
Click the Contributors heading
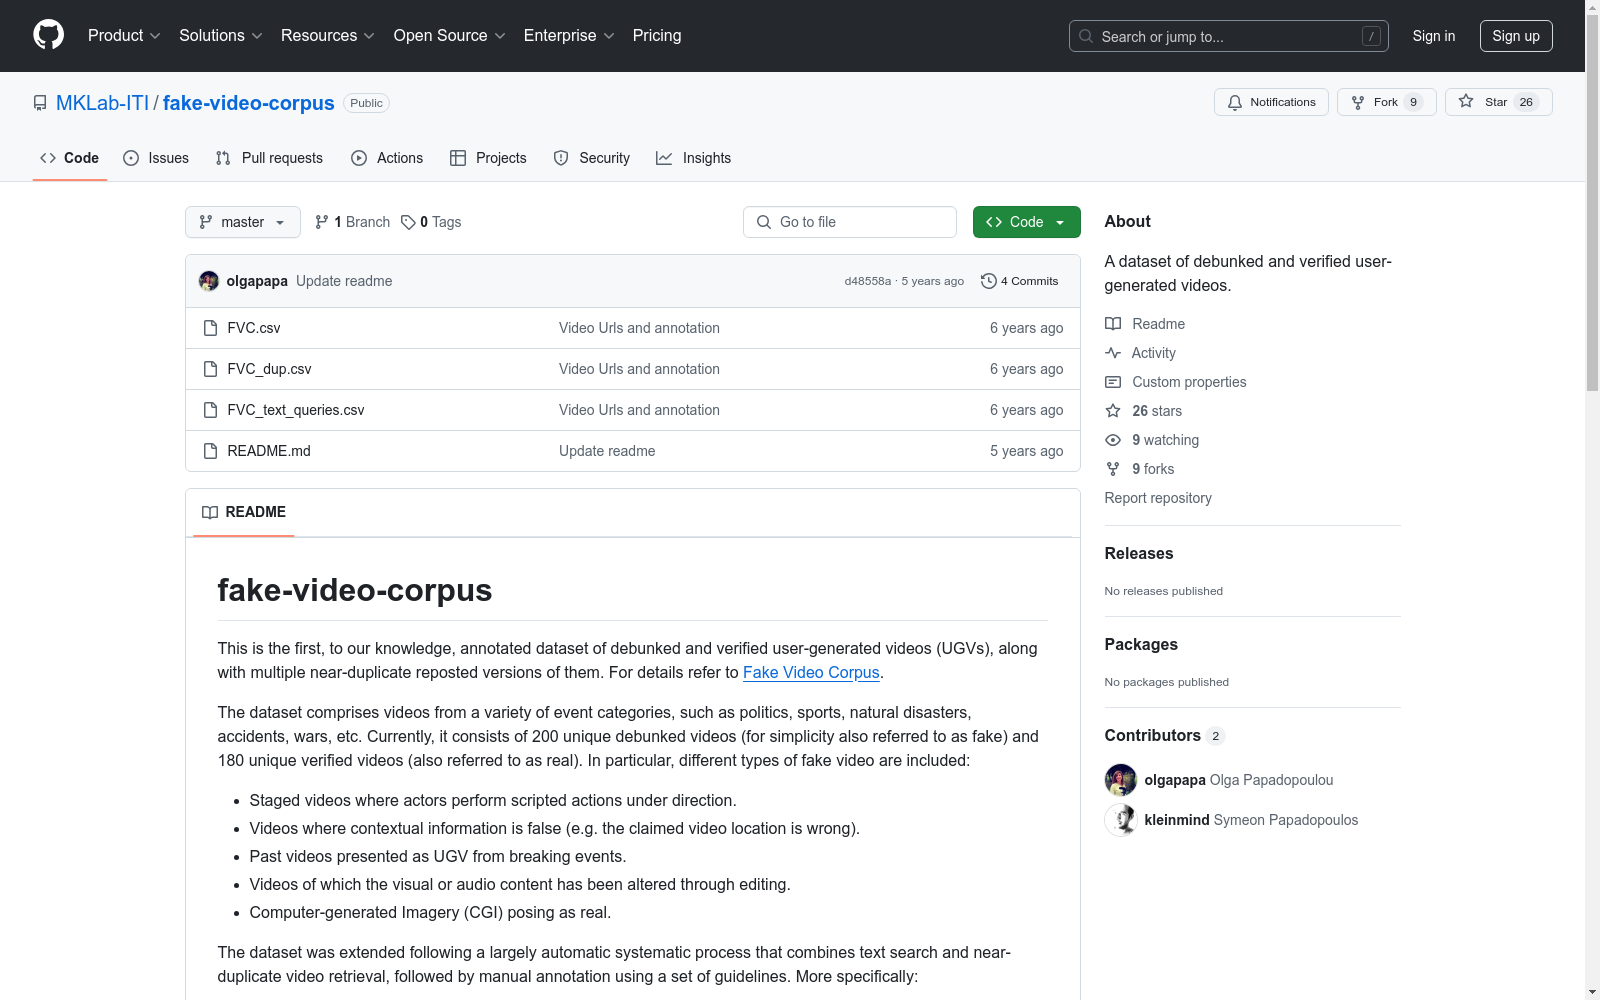click(1152, 735)
